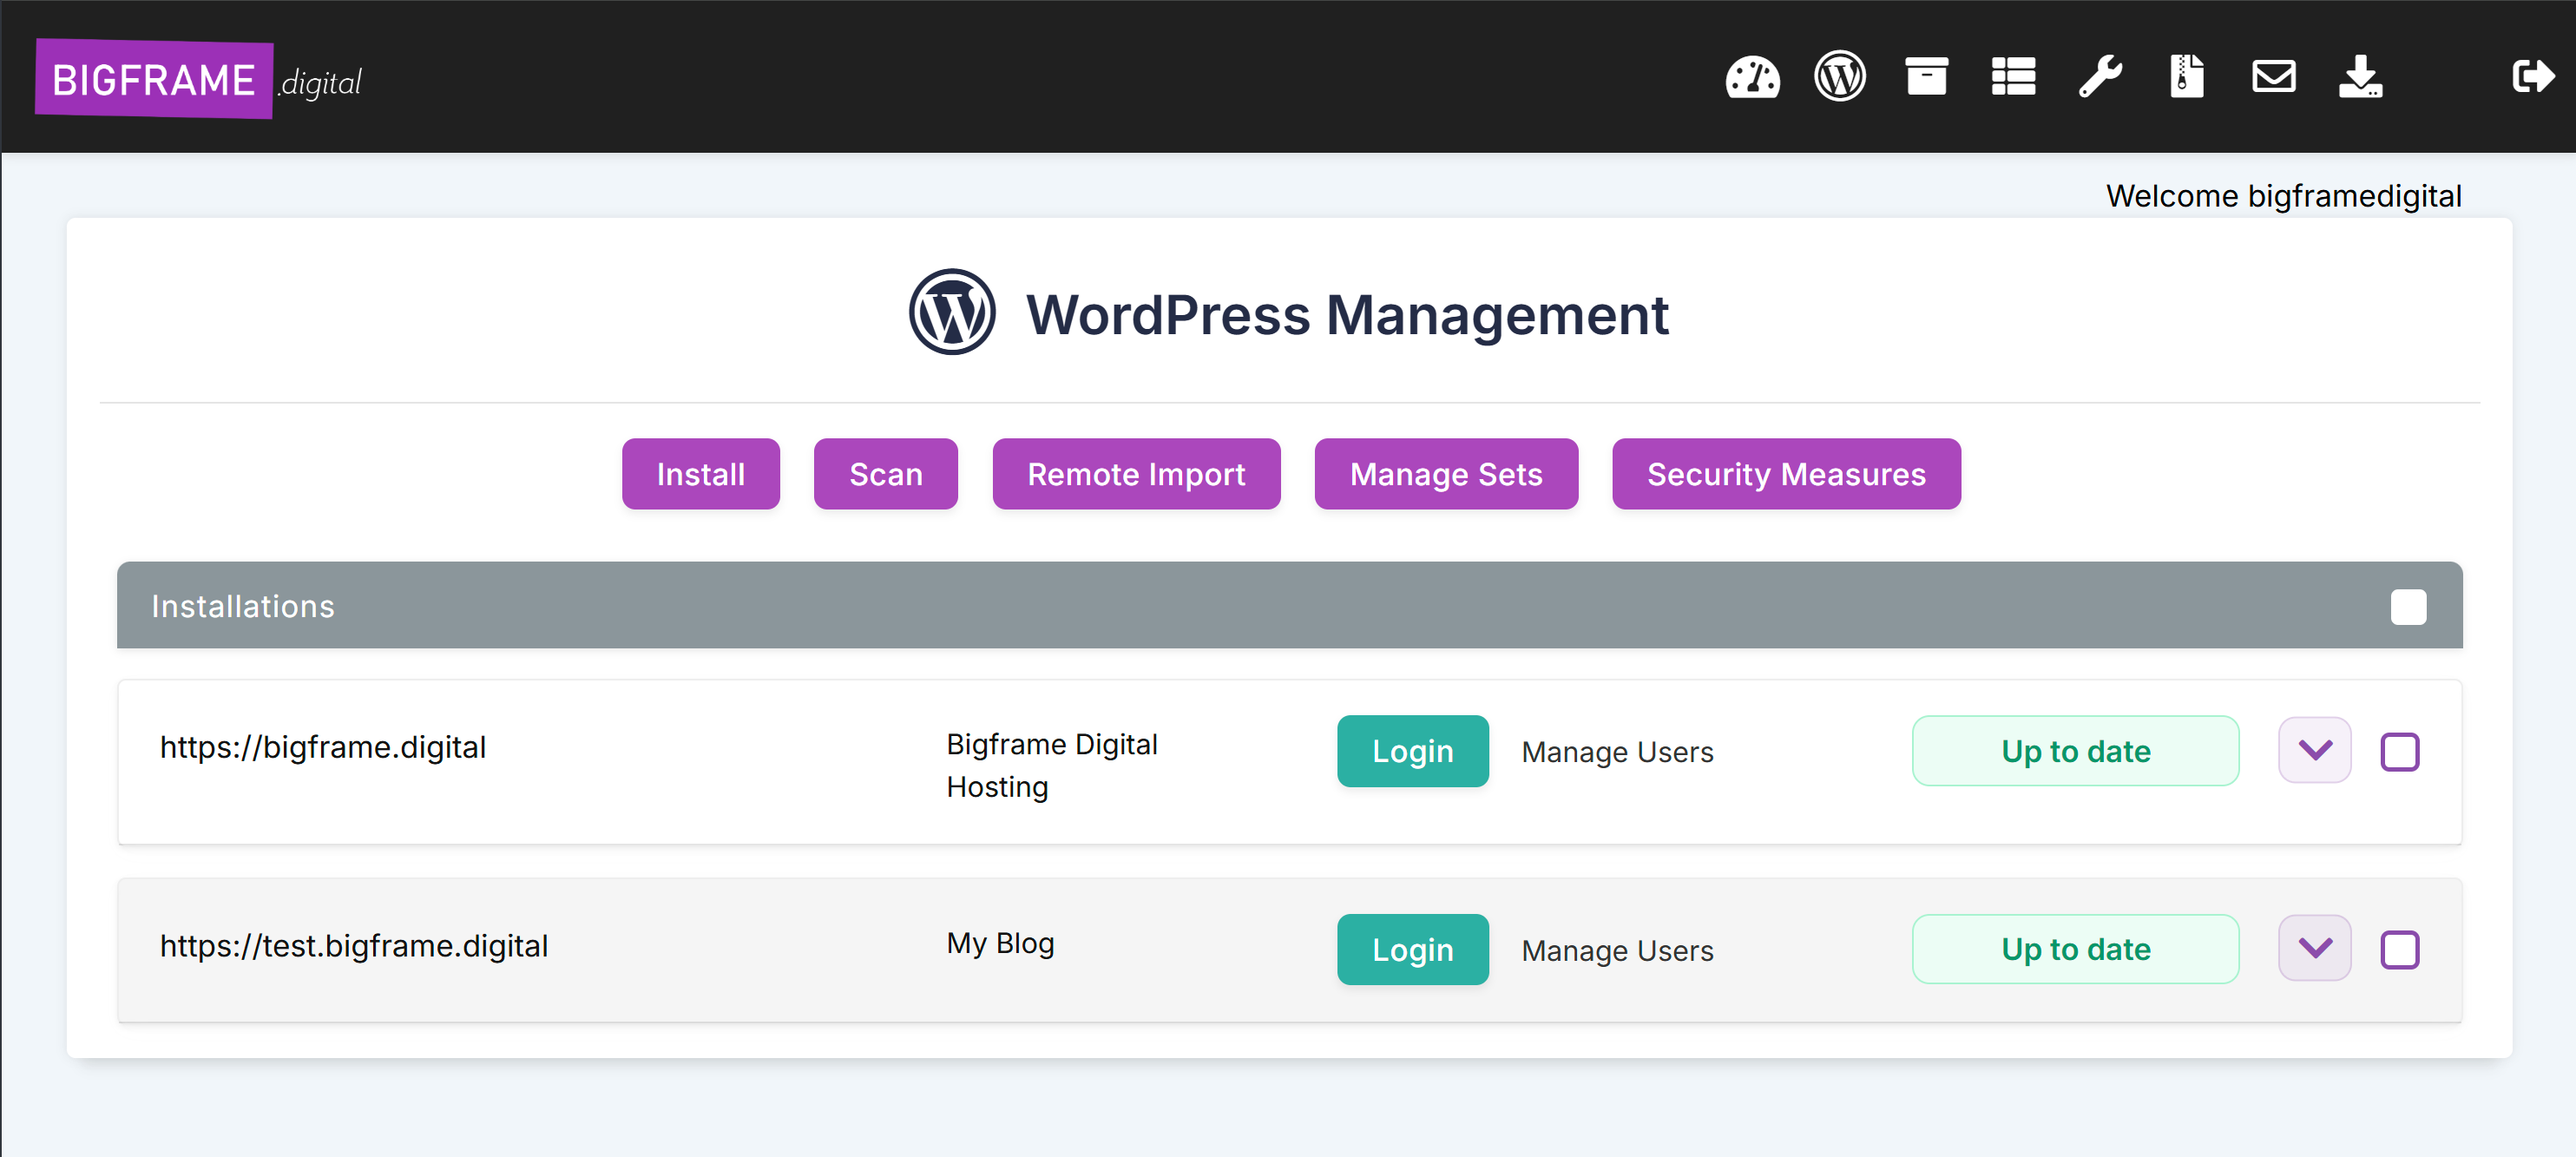Screen dimensions: 2576x1157
Task: Click the My Blog site title
Action: coord(1000,943)
